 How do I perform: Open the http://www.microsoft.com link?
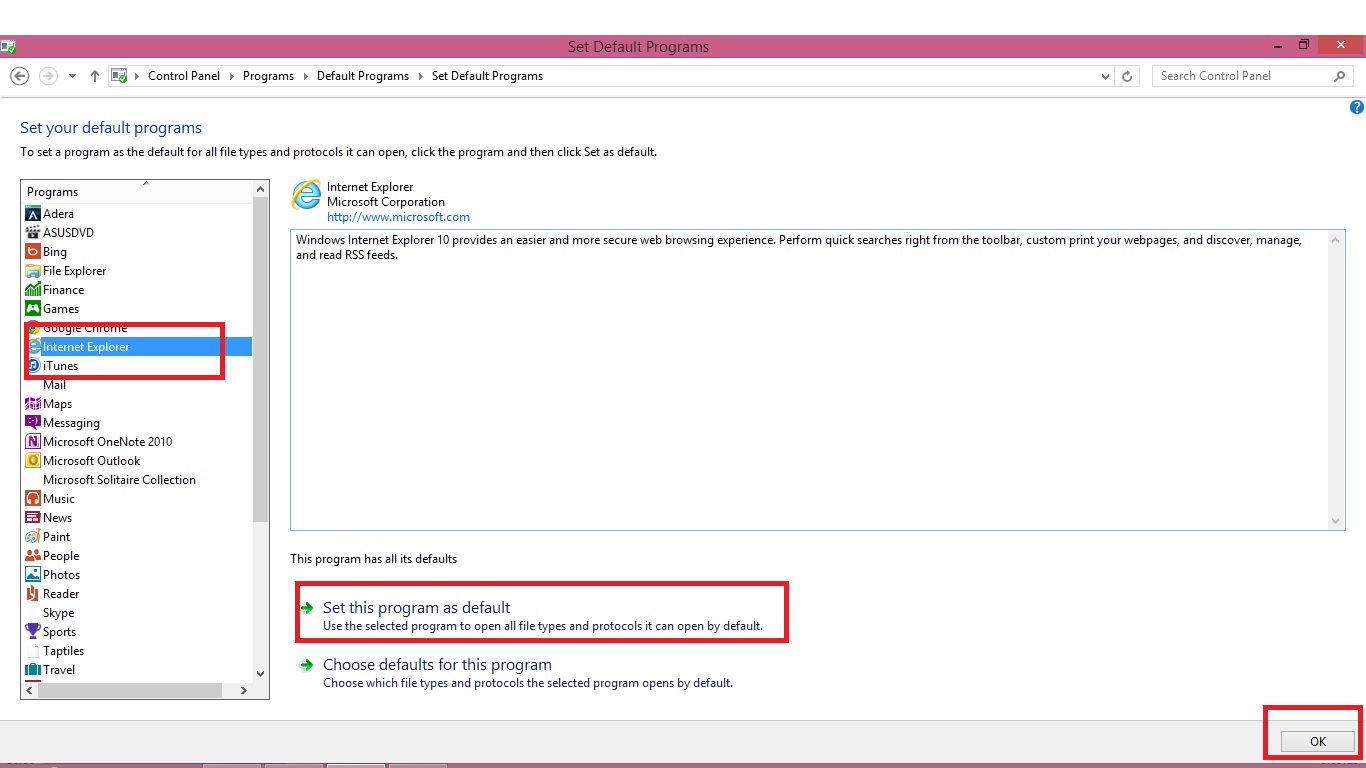(398, 217)
